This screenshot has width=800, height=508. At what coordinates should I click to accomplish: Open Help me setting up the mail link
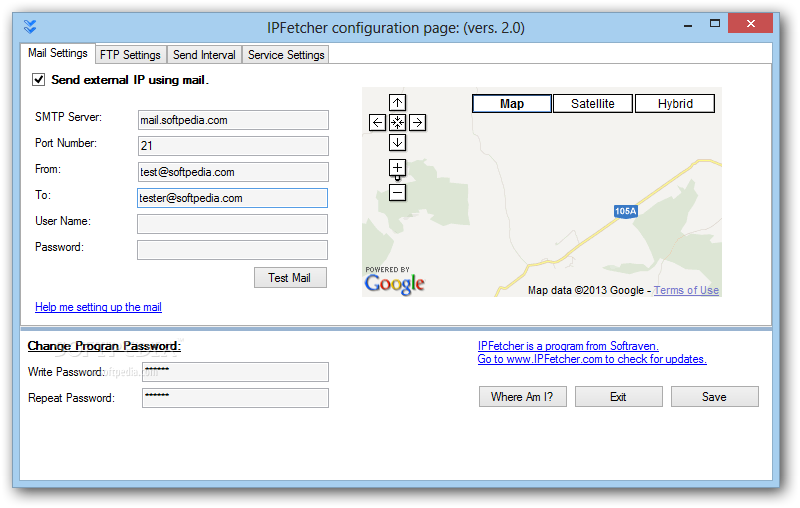(98, 307)
